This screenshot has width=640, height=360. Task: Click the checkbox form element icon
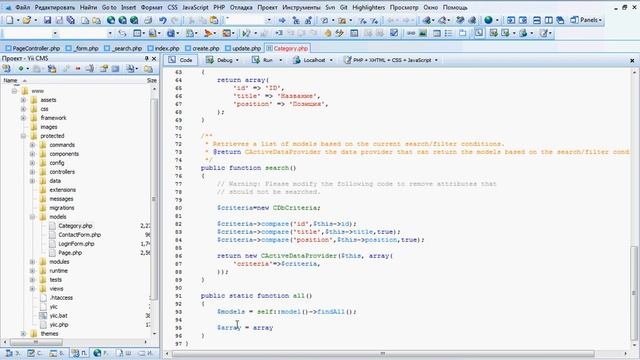(x=394, y=33)
